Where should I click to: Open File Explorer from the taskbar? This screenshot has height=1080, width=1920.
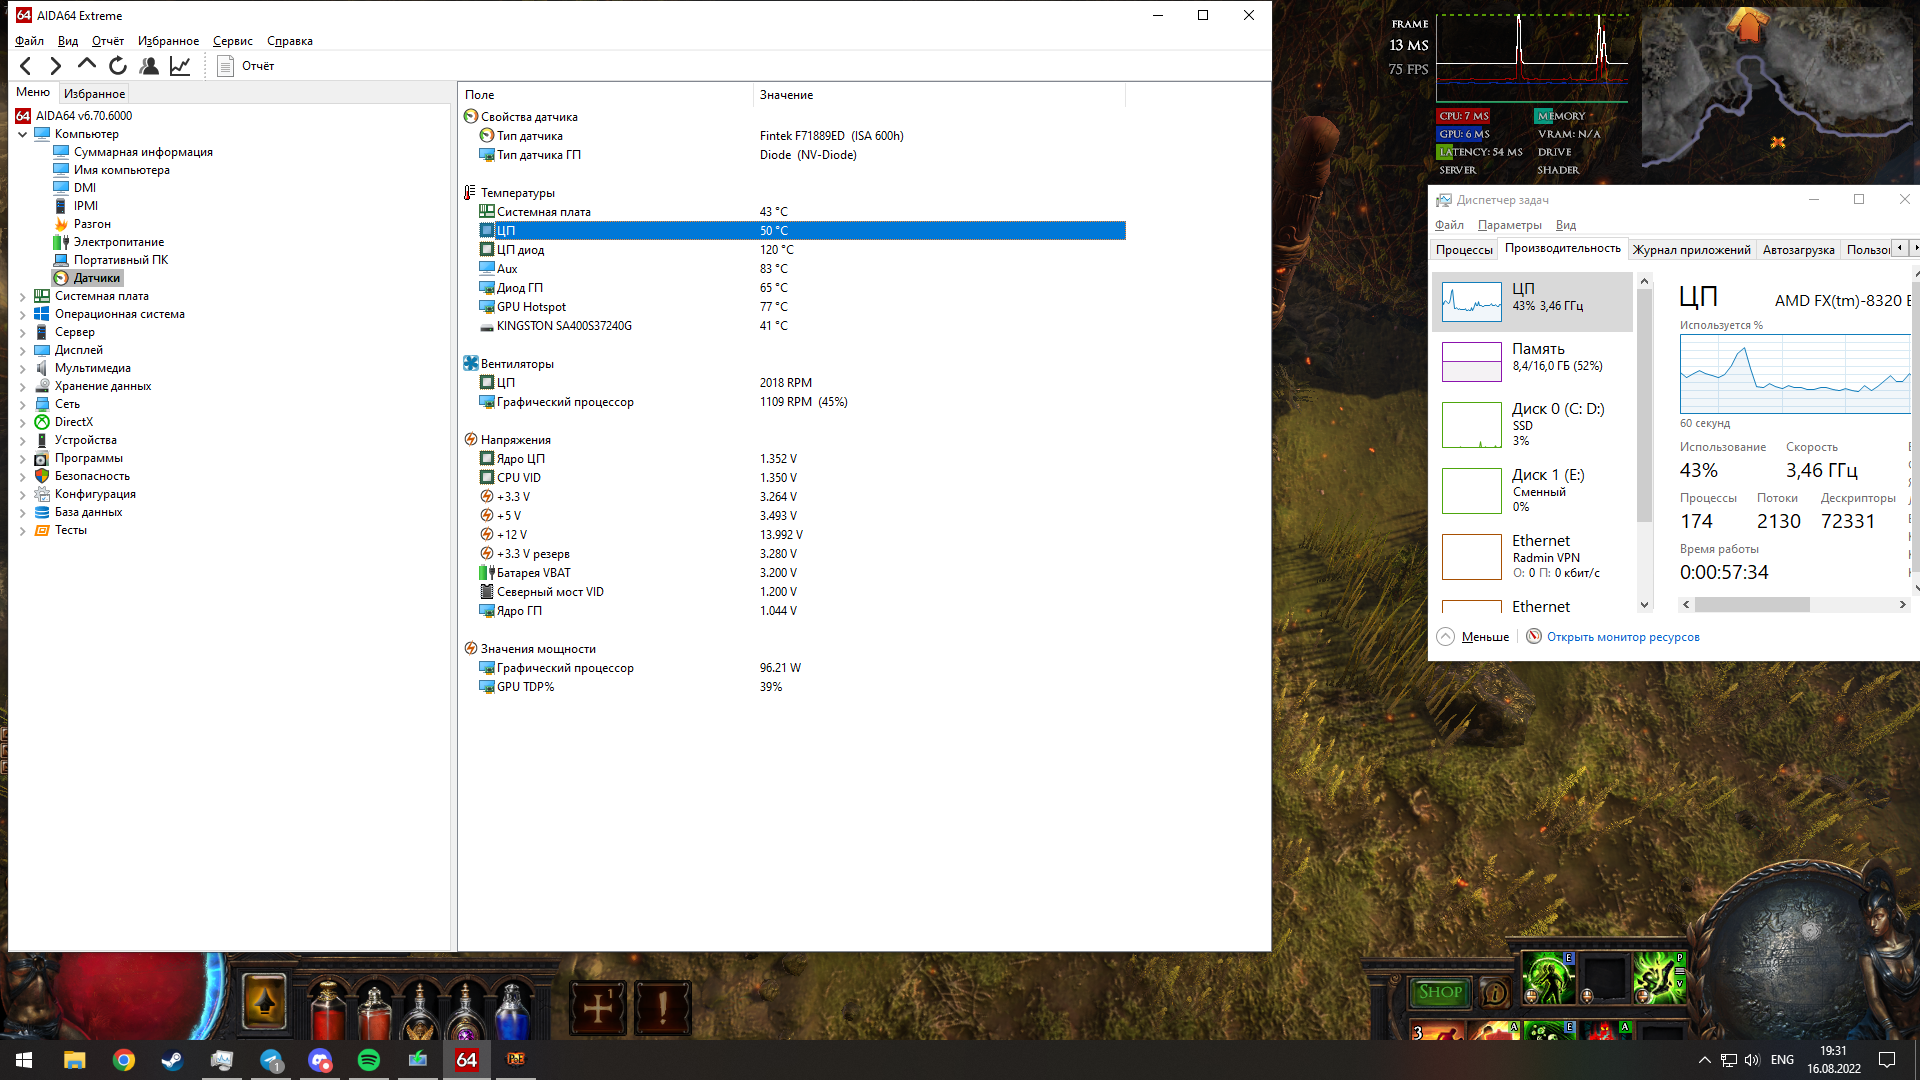[x=75, y=1060]
